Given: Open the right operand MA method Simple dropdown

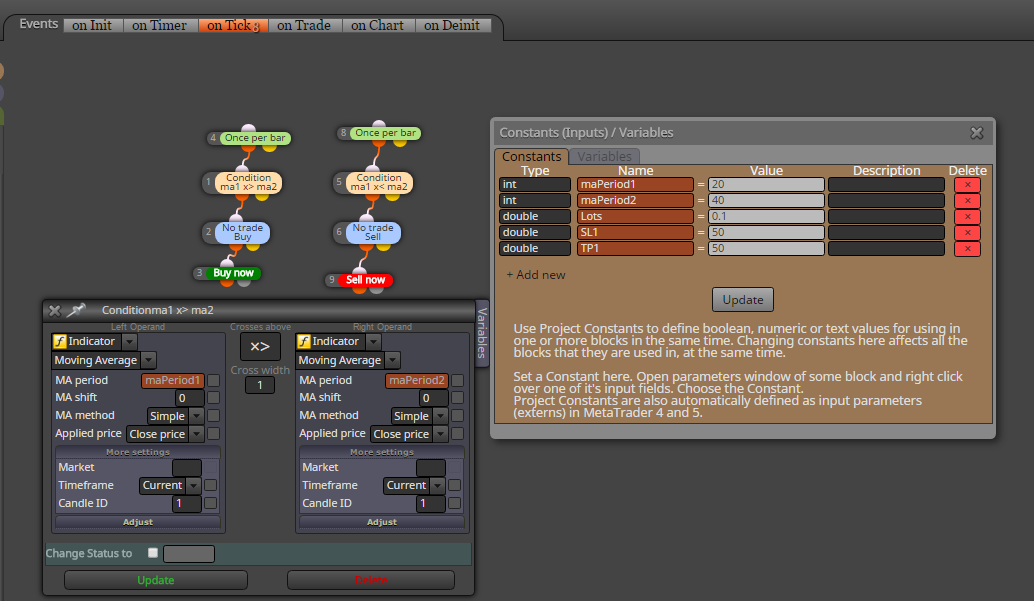Looking at the screenshot, I should coord(441,416).
